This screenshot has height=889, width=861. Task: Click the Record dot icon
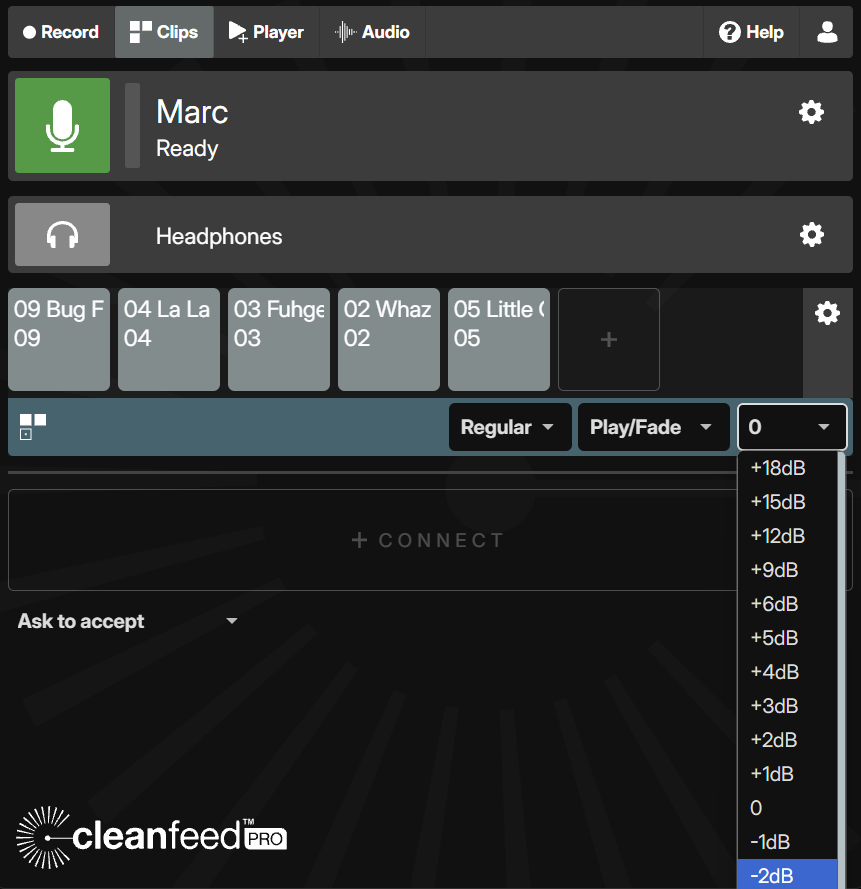pos(28,31)
